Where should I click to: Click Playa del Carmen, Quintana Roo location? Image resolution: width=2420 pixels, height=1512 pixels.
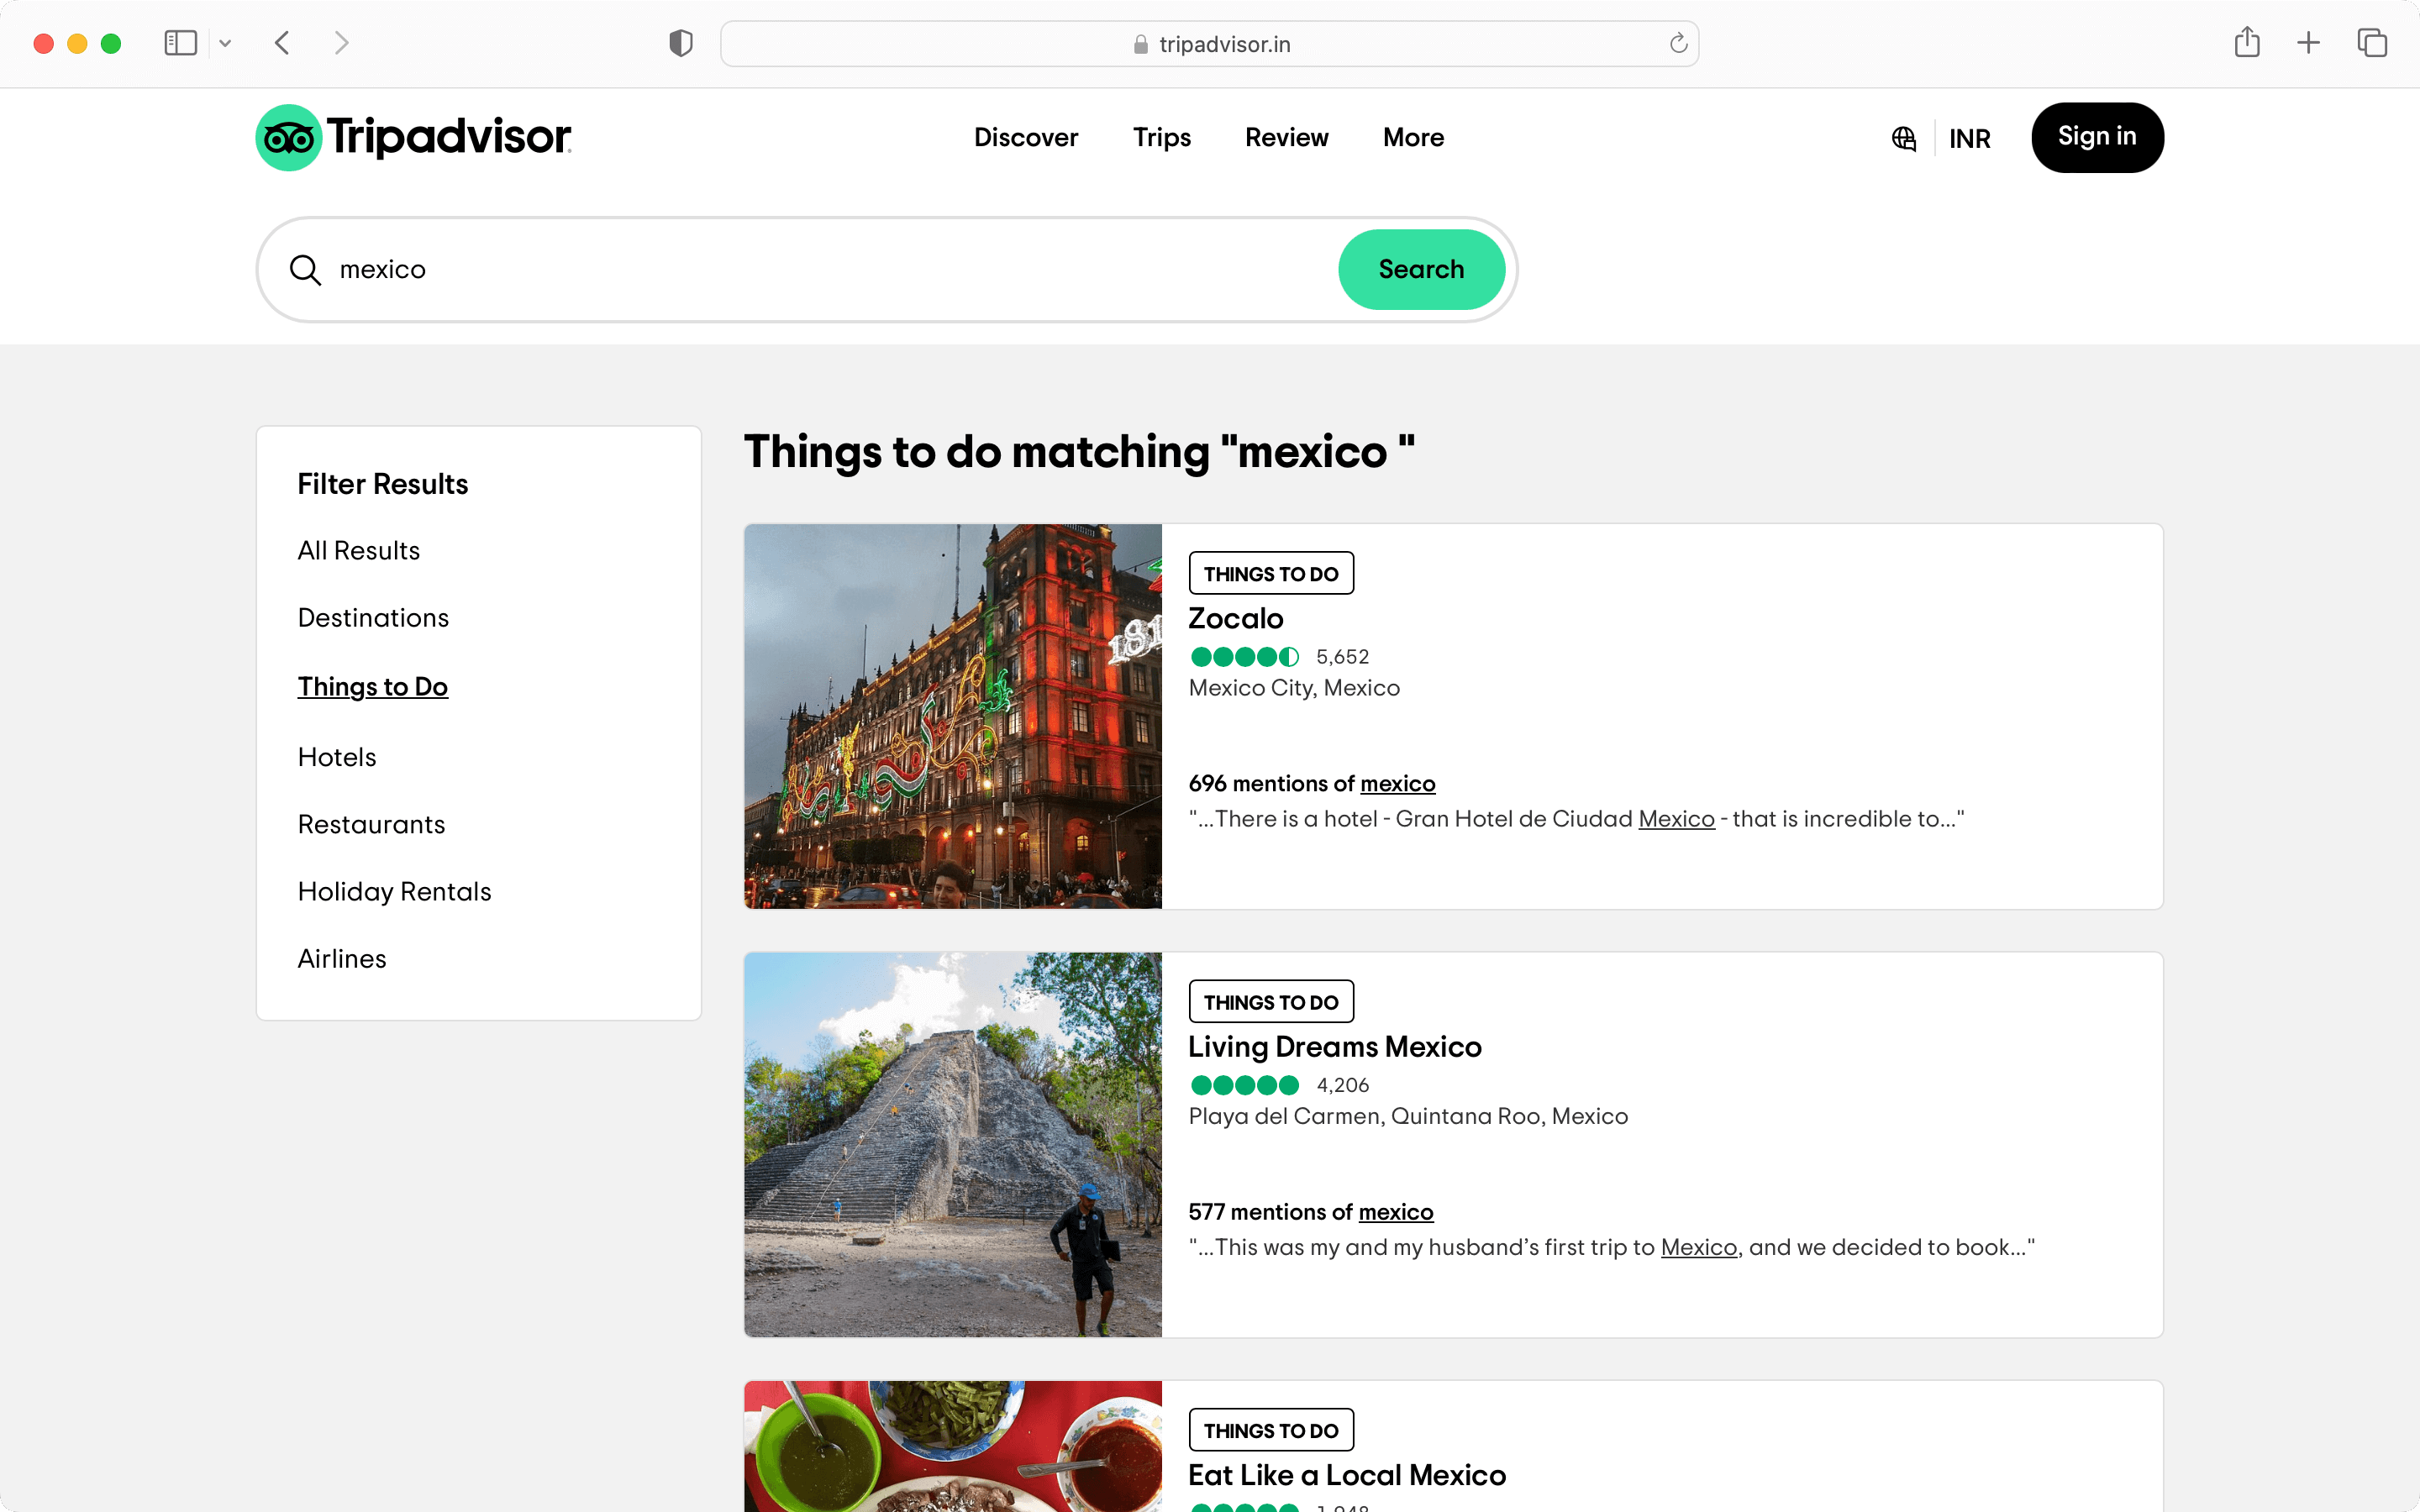pyautogui.click(x=1408, y=1116)
